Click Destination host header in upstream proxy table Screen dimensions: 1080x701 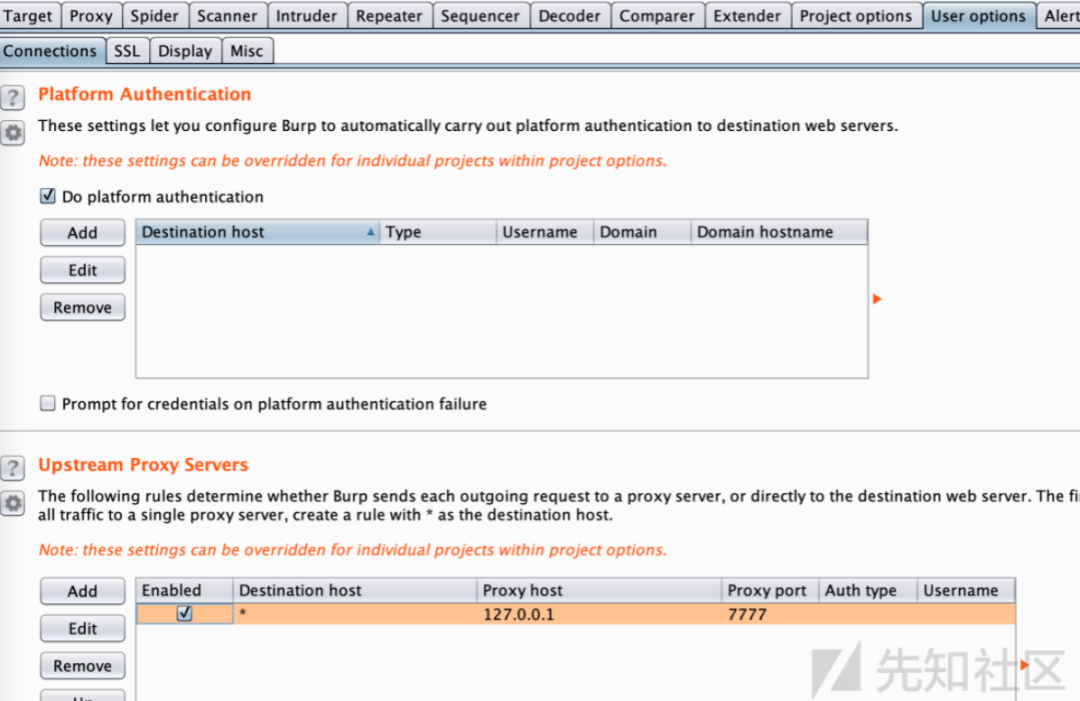[355, 590]
